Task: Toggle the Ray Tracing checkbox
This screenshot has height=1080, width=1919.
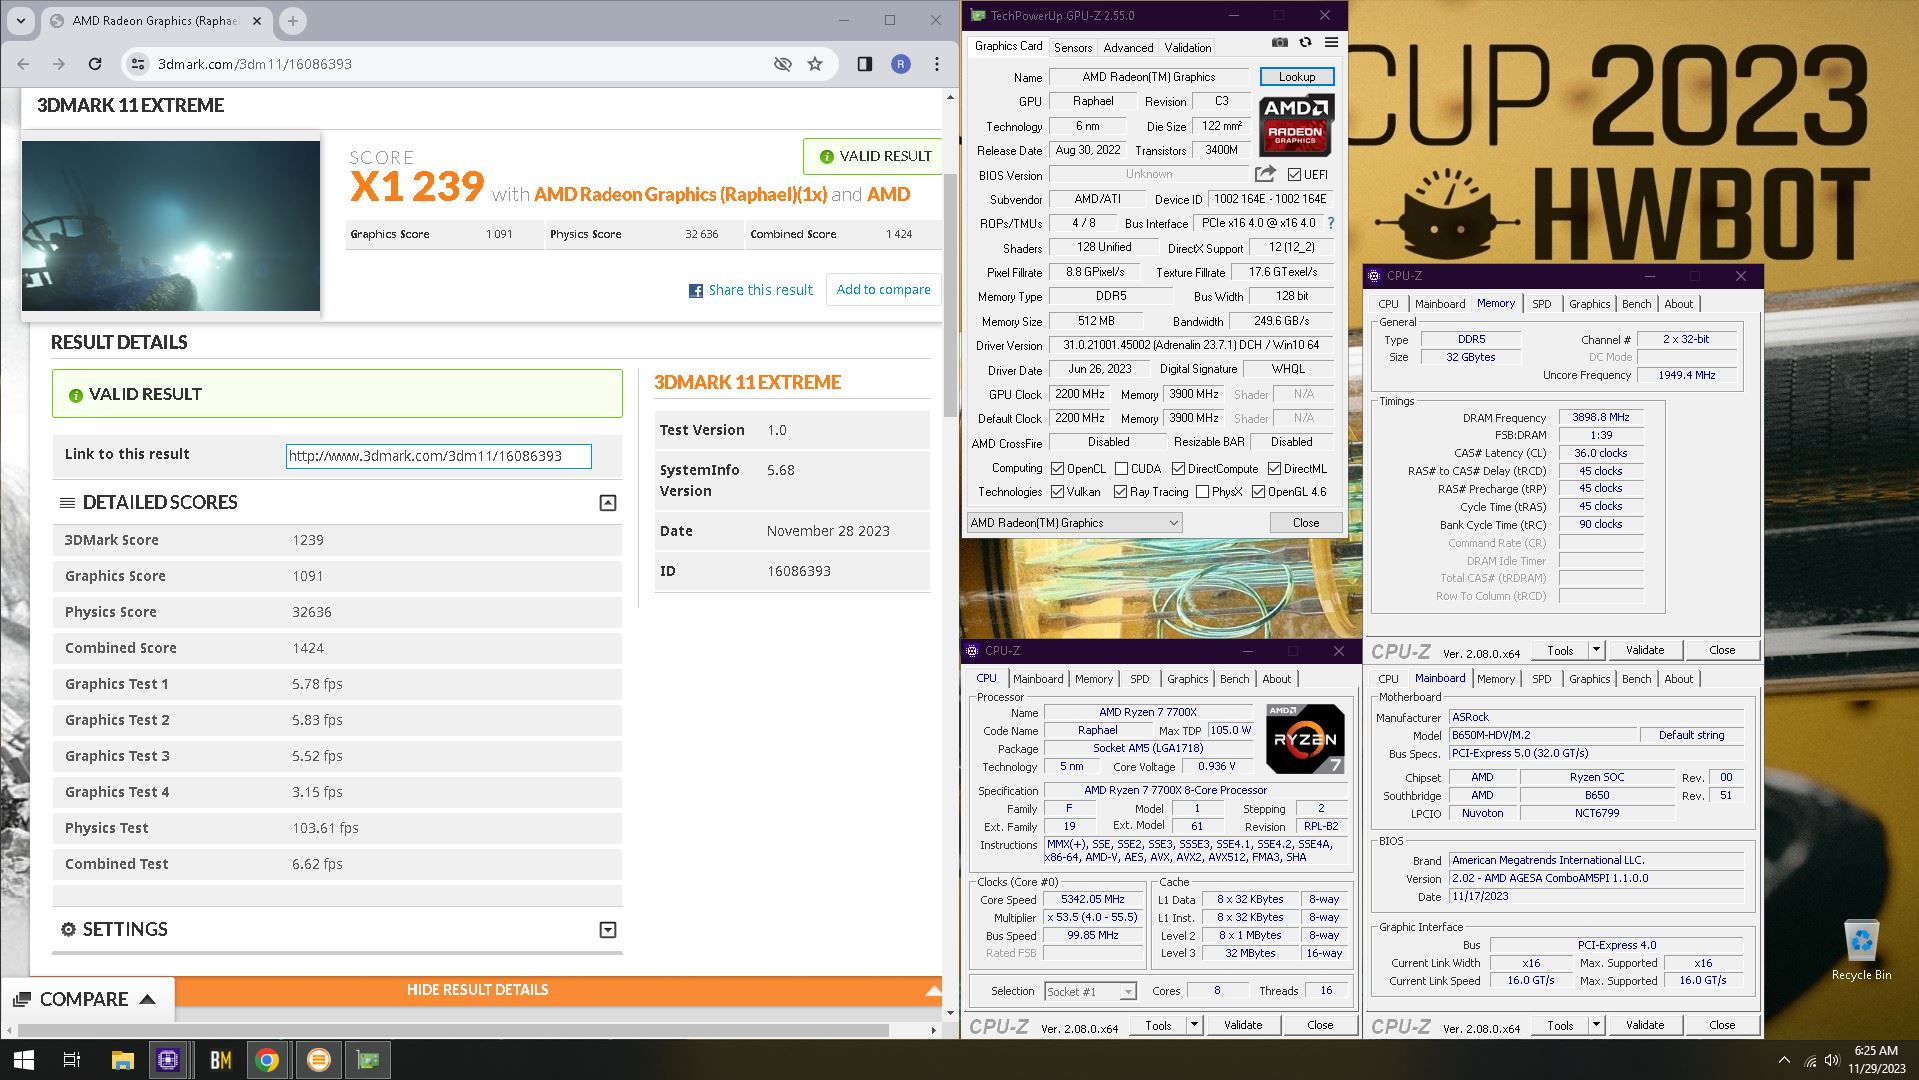Action: (x=1121, y=492)
